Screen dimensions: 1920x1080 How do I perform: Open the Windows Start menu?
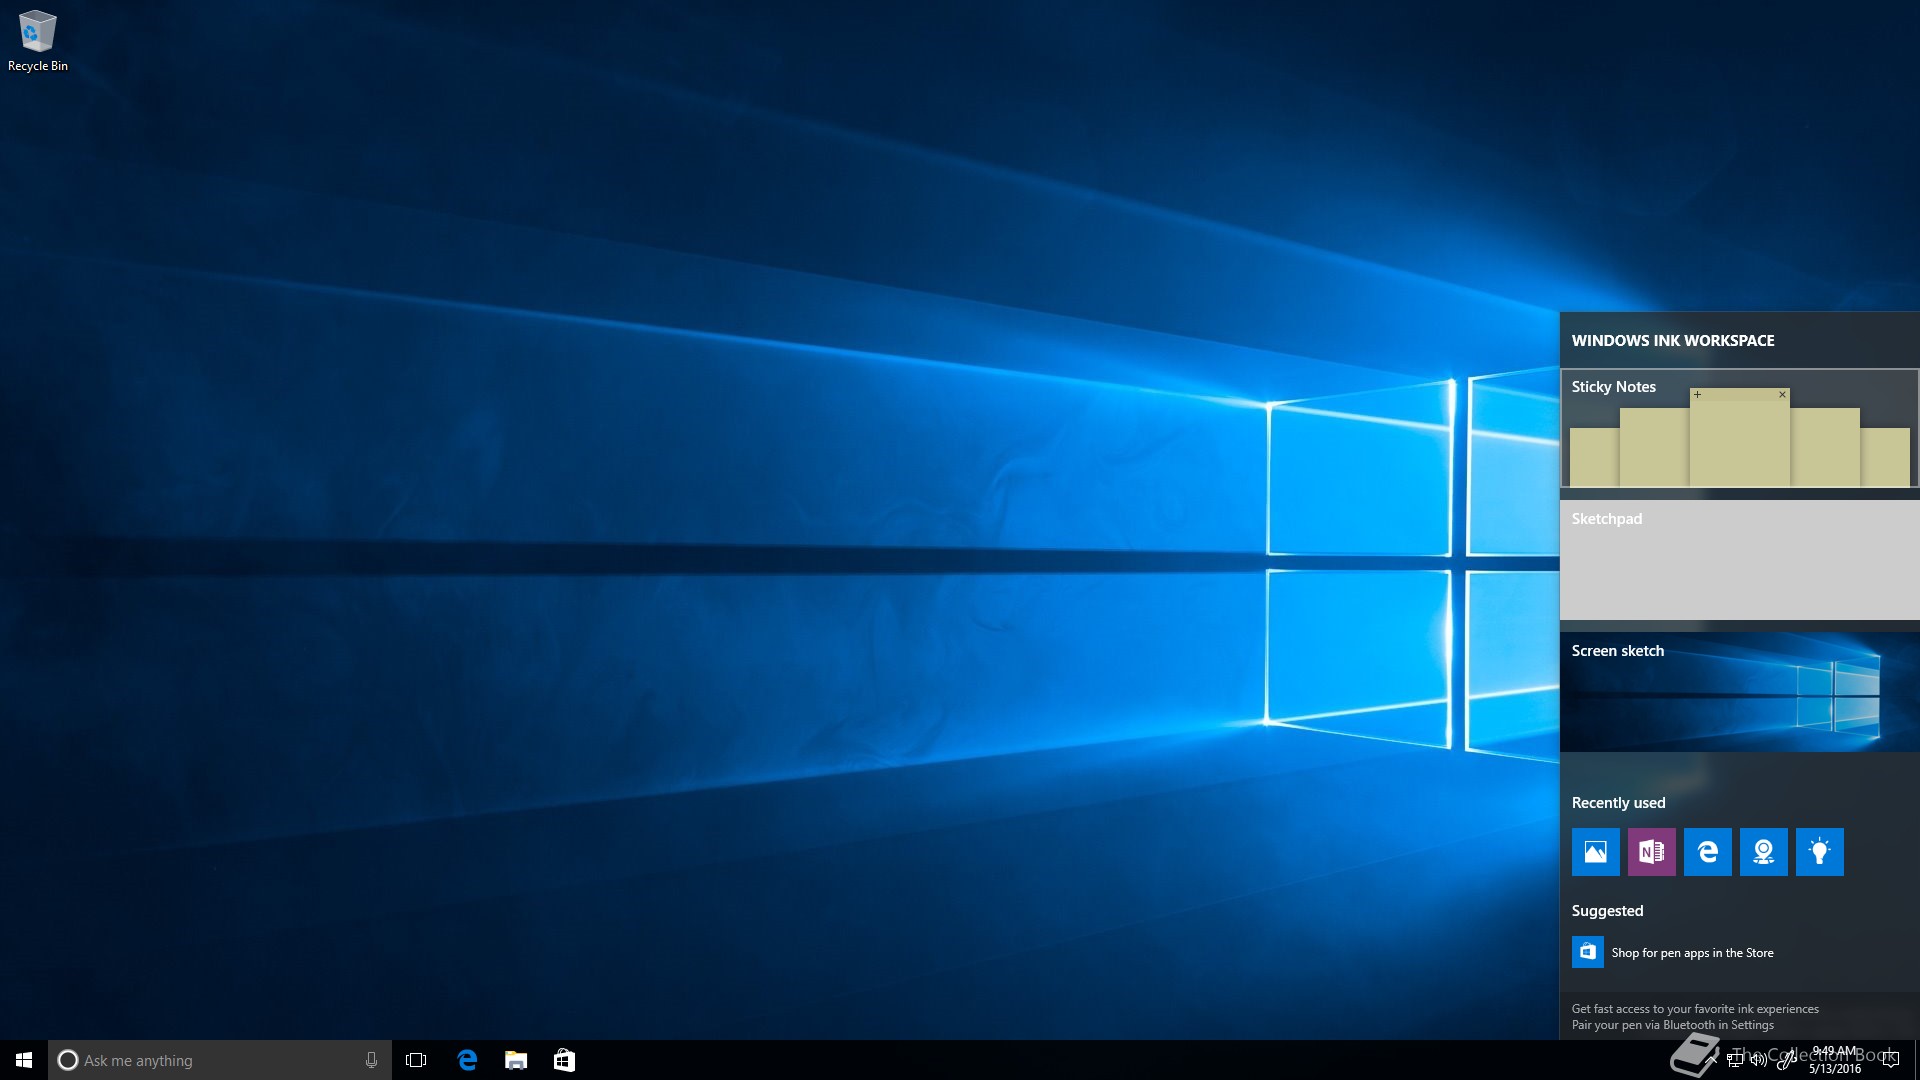(x=24, y=1060)
